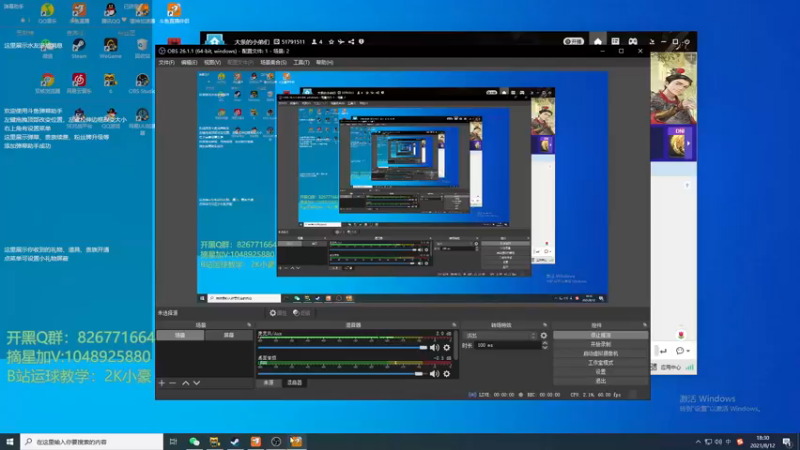The width and height of the screenshot is (800, 450).
Task: Open the 文件(F) menu in OBS
Action: 166,62
